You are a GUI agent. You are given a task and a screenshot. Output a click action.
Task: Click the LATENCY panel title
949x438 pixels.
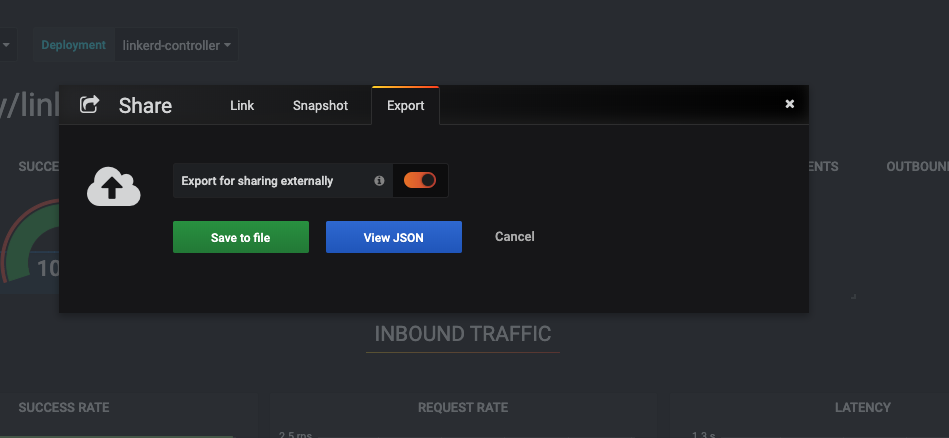pyautogui.click(x=862, y=408)
